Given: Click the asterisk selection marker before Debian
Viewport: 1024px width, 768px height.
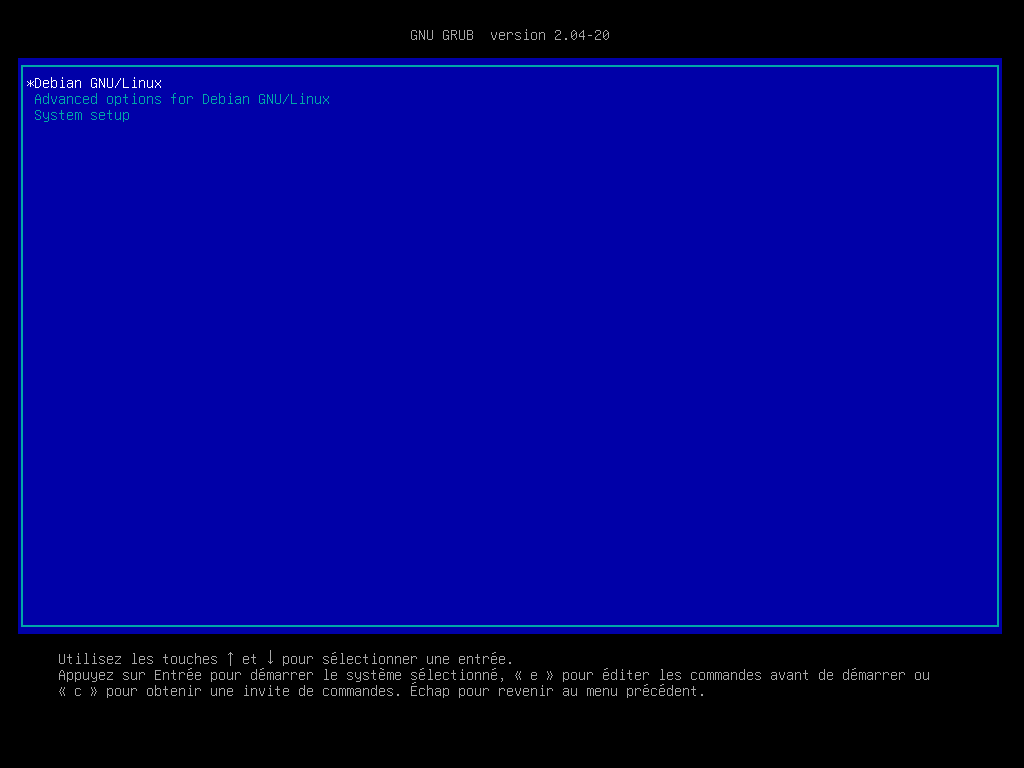Looking at the screenshot, I should click(x=30, y=84).
